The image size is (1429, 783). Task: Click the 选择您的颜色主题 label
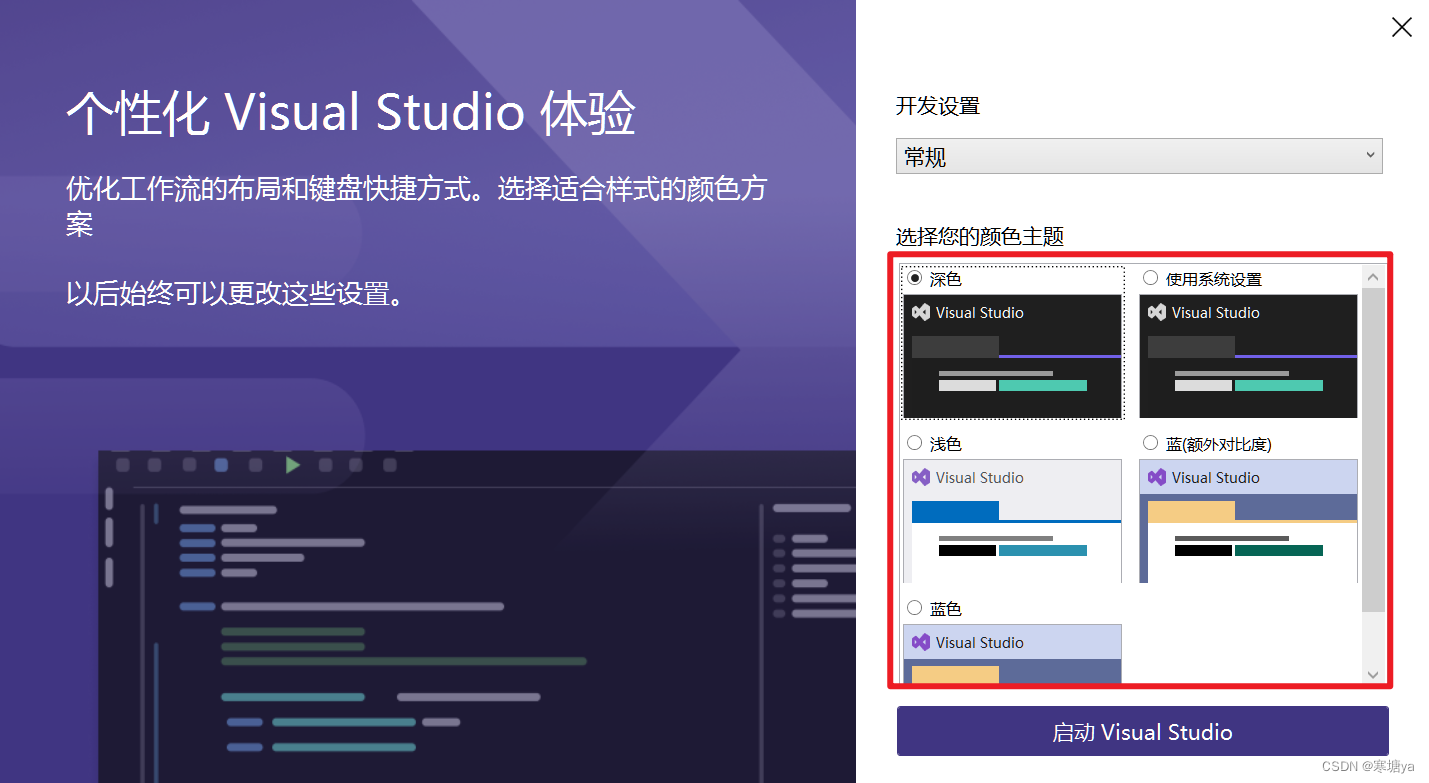(980, 237)
